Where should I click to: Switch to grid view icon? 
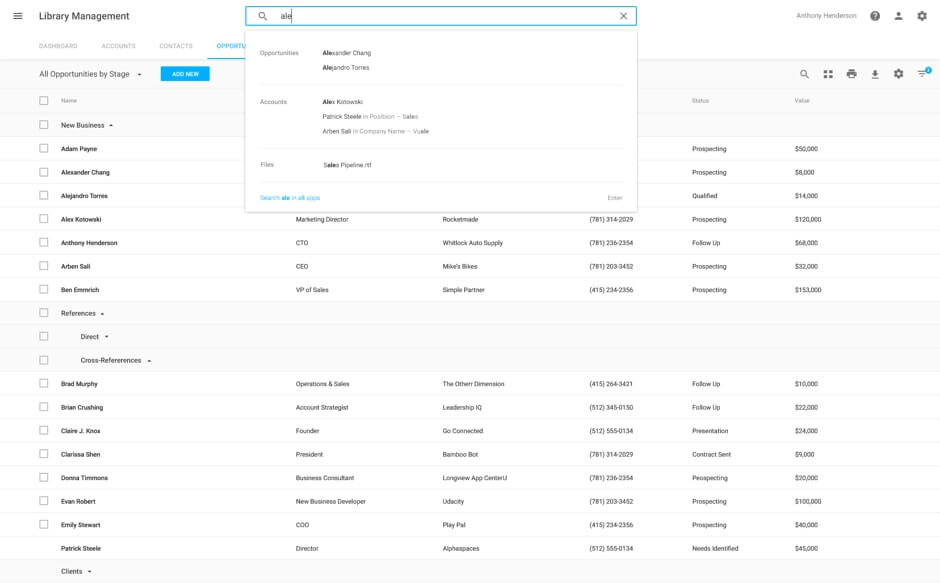828,74
